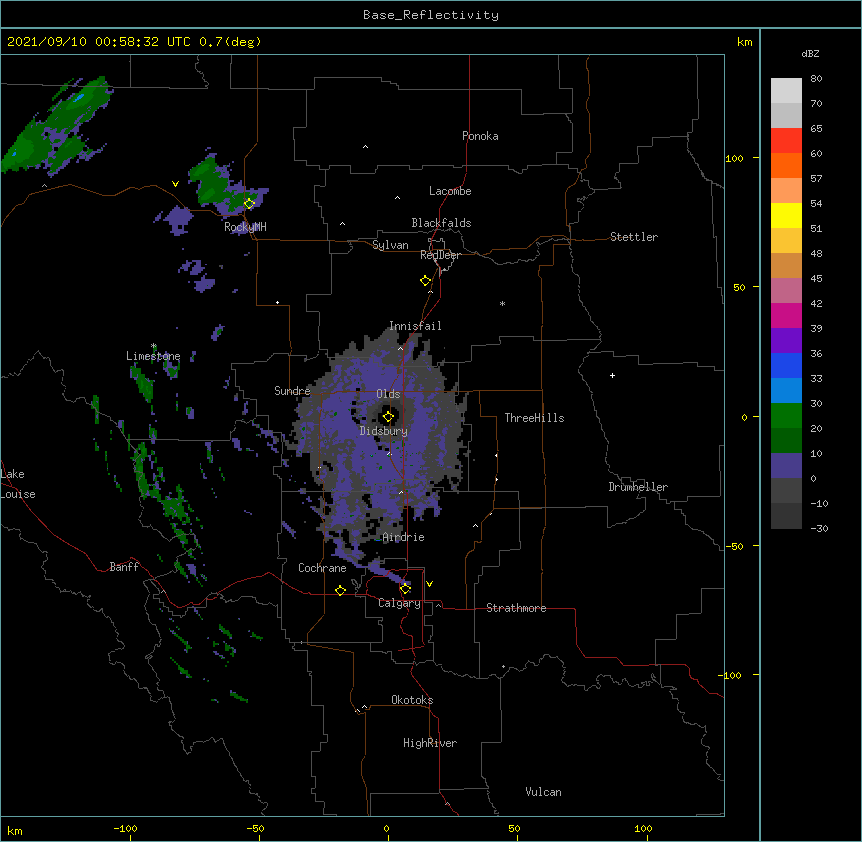This screenshot has width=862, height=842.
Task: Click the white plus marker north of Drumheller
Action: 612,375
